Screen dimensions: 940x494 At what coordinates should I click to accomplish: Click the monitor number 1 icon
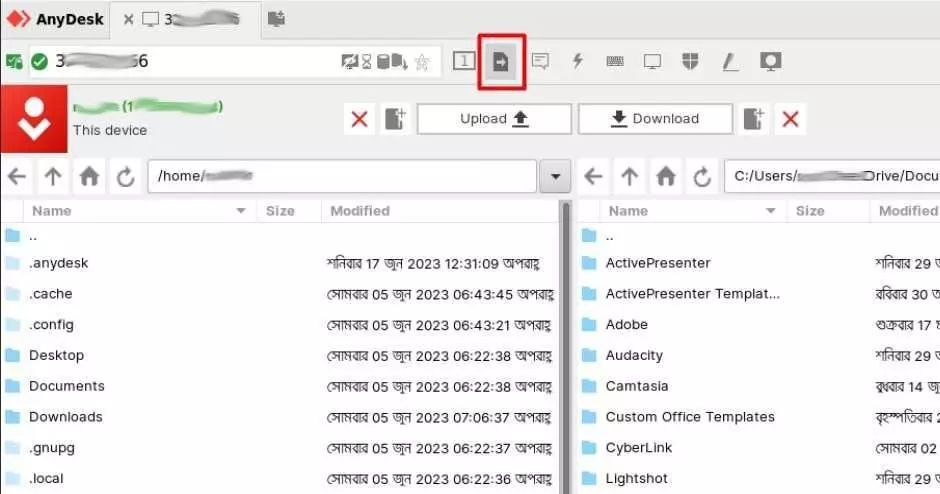pos(464,61)
